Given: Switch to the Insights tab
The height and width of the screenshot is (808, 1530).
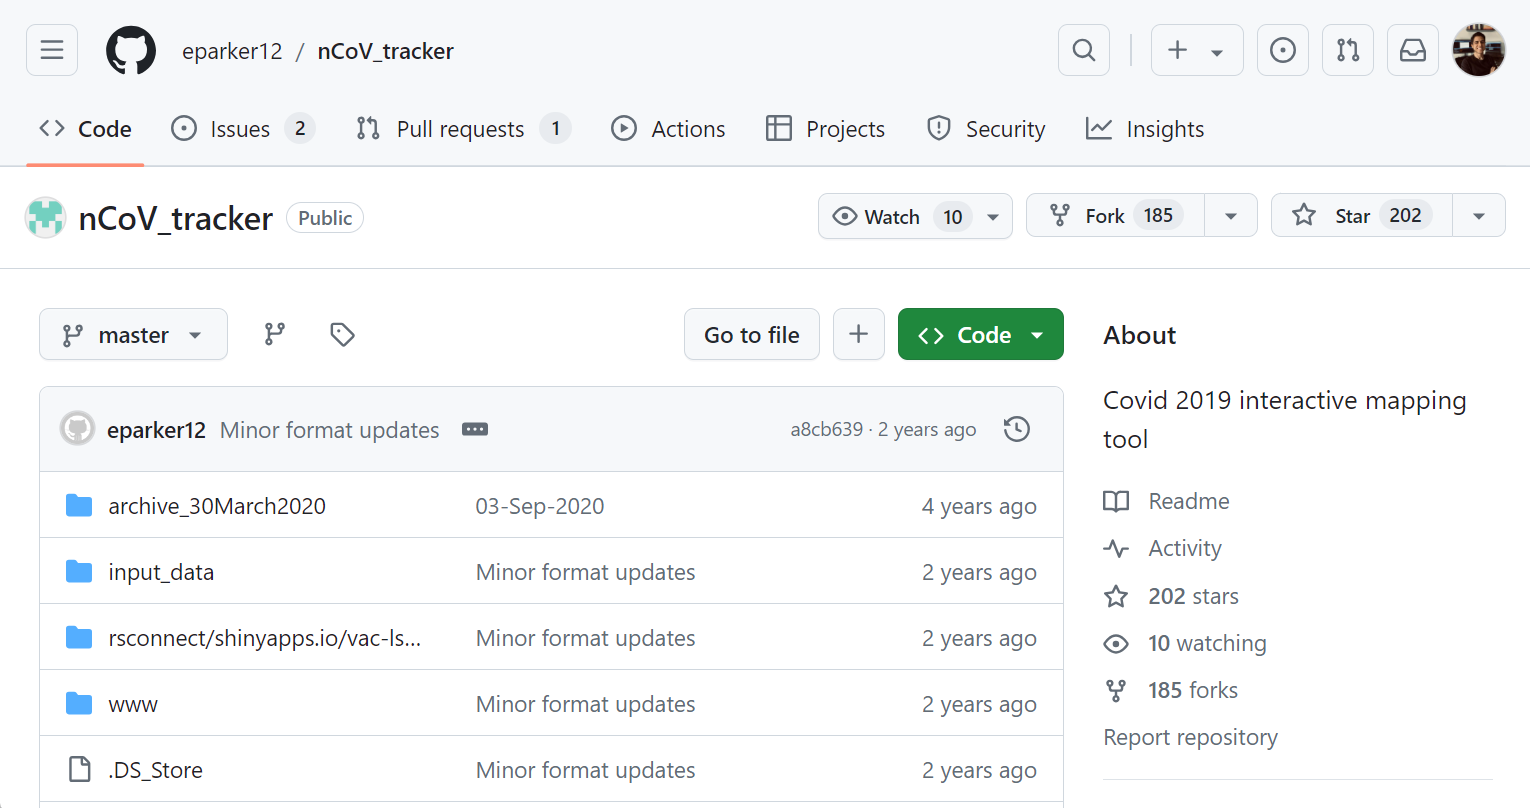Looking at the screenshot, I should (x=1145, y=129).
